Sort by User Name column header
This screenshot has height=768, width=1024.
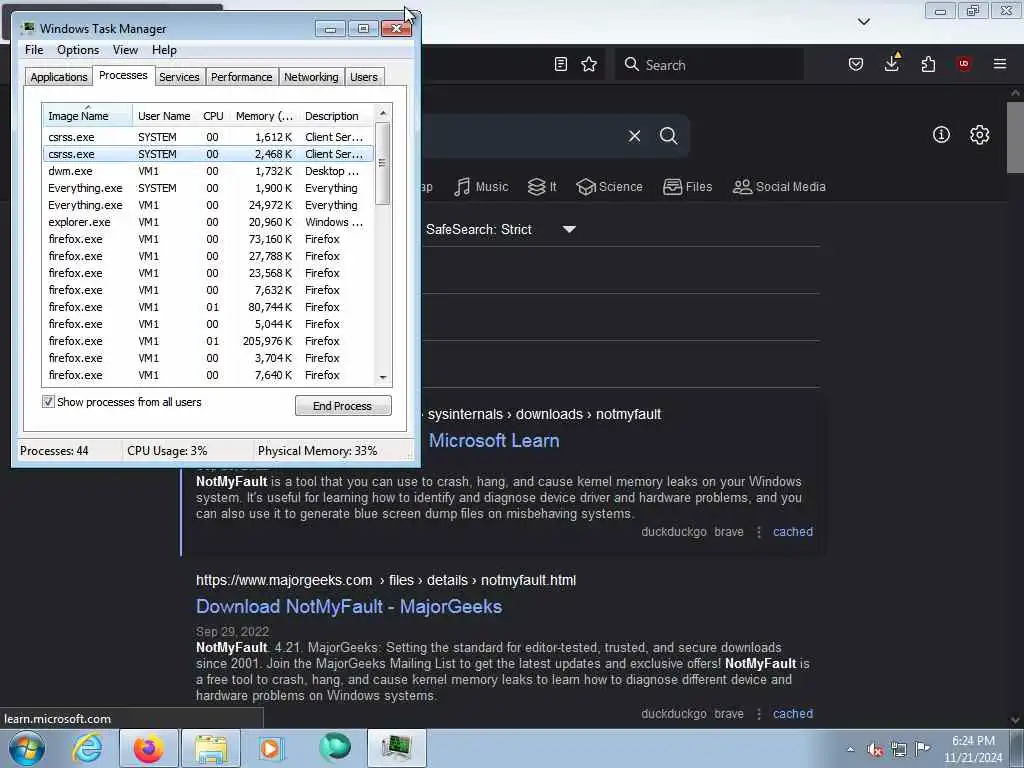165,116
